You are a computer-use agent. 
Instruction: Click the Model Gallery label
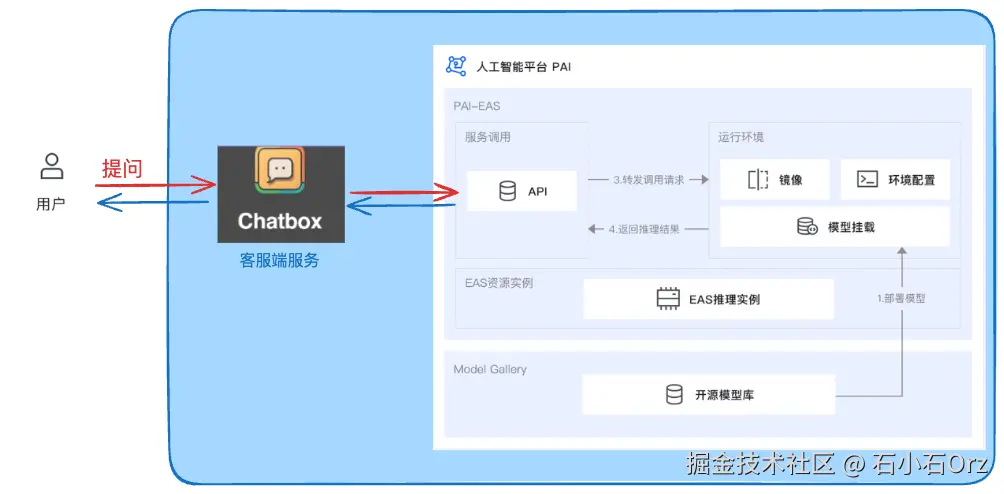490,369
